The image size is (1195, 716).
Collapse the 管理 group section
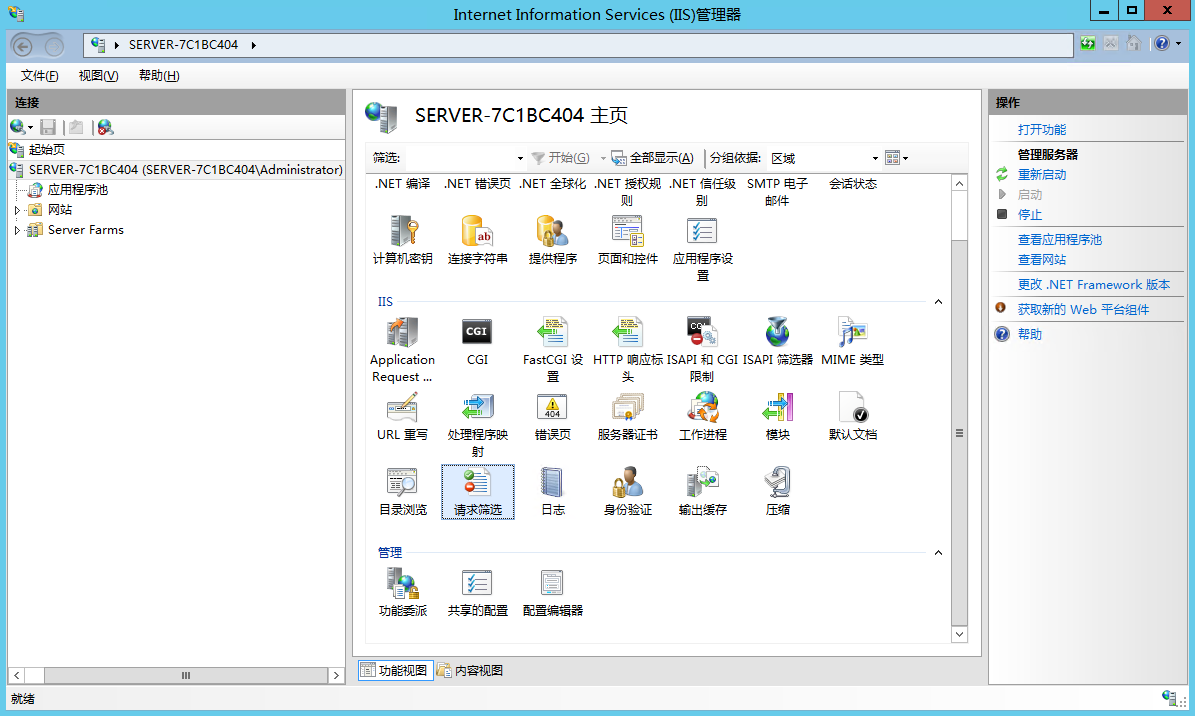[938, 553]
